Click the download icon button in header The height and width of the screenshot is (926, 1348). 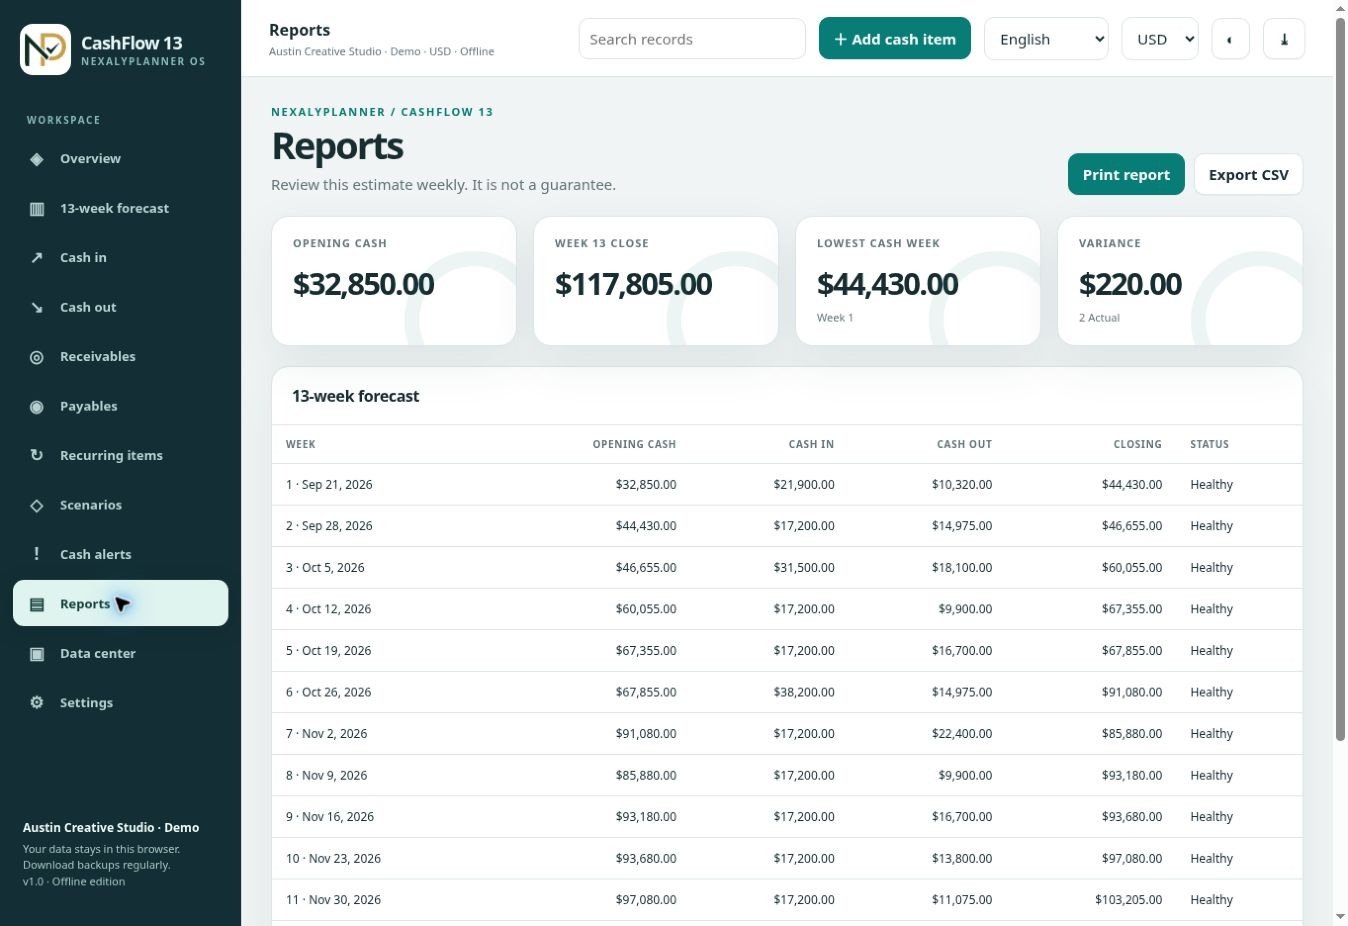coord(1284,39)
